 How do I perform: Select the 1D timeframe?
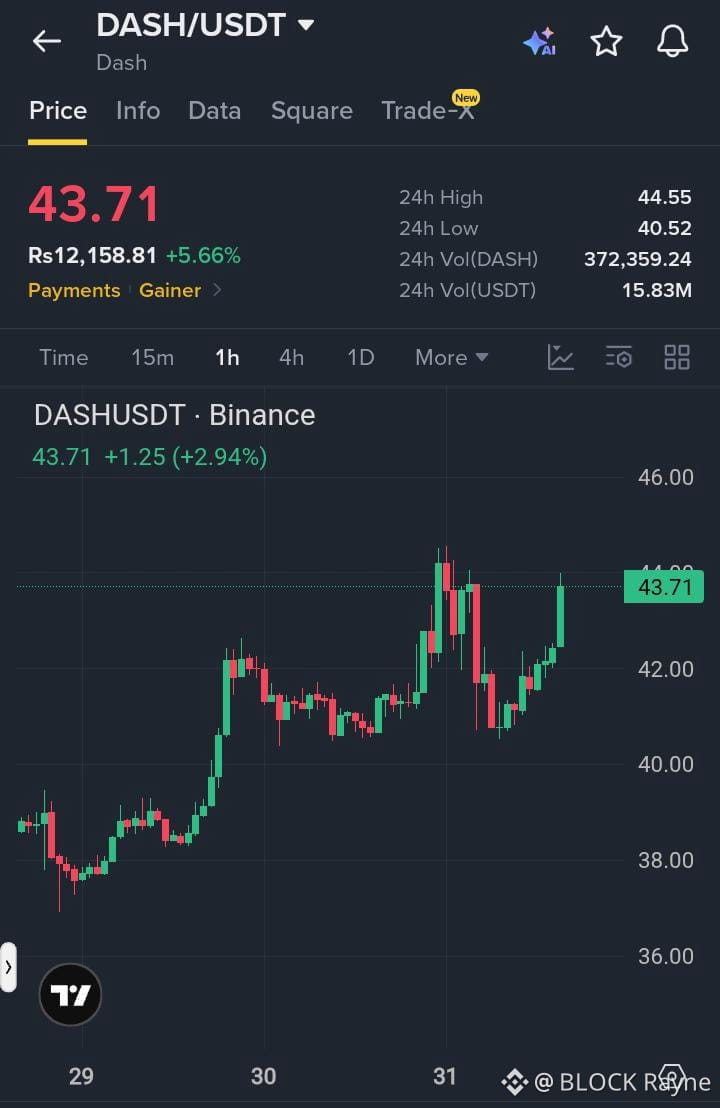(x=360, y=358)
